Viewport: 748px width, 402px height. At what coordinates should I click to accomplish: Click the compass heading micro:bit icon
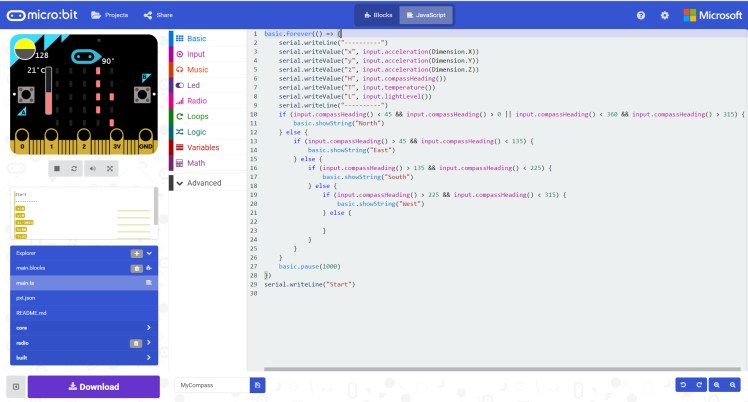[85, 57]
